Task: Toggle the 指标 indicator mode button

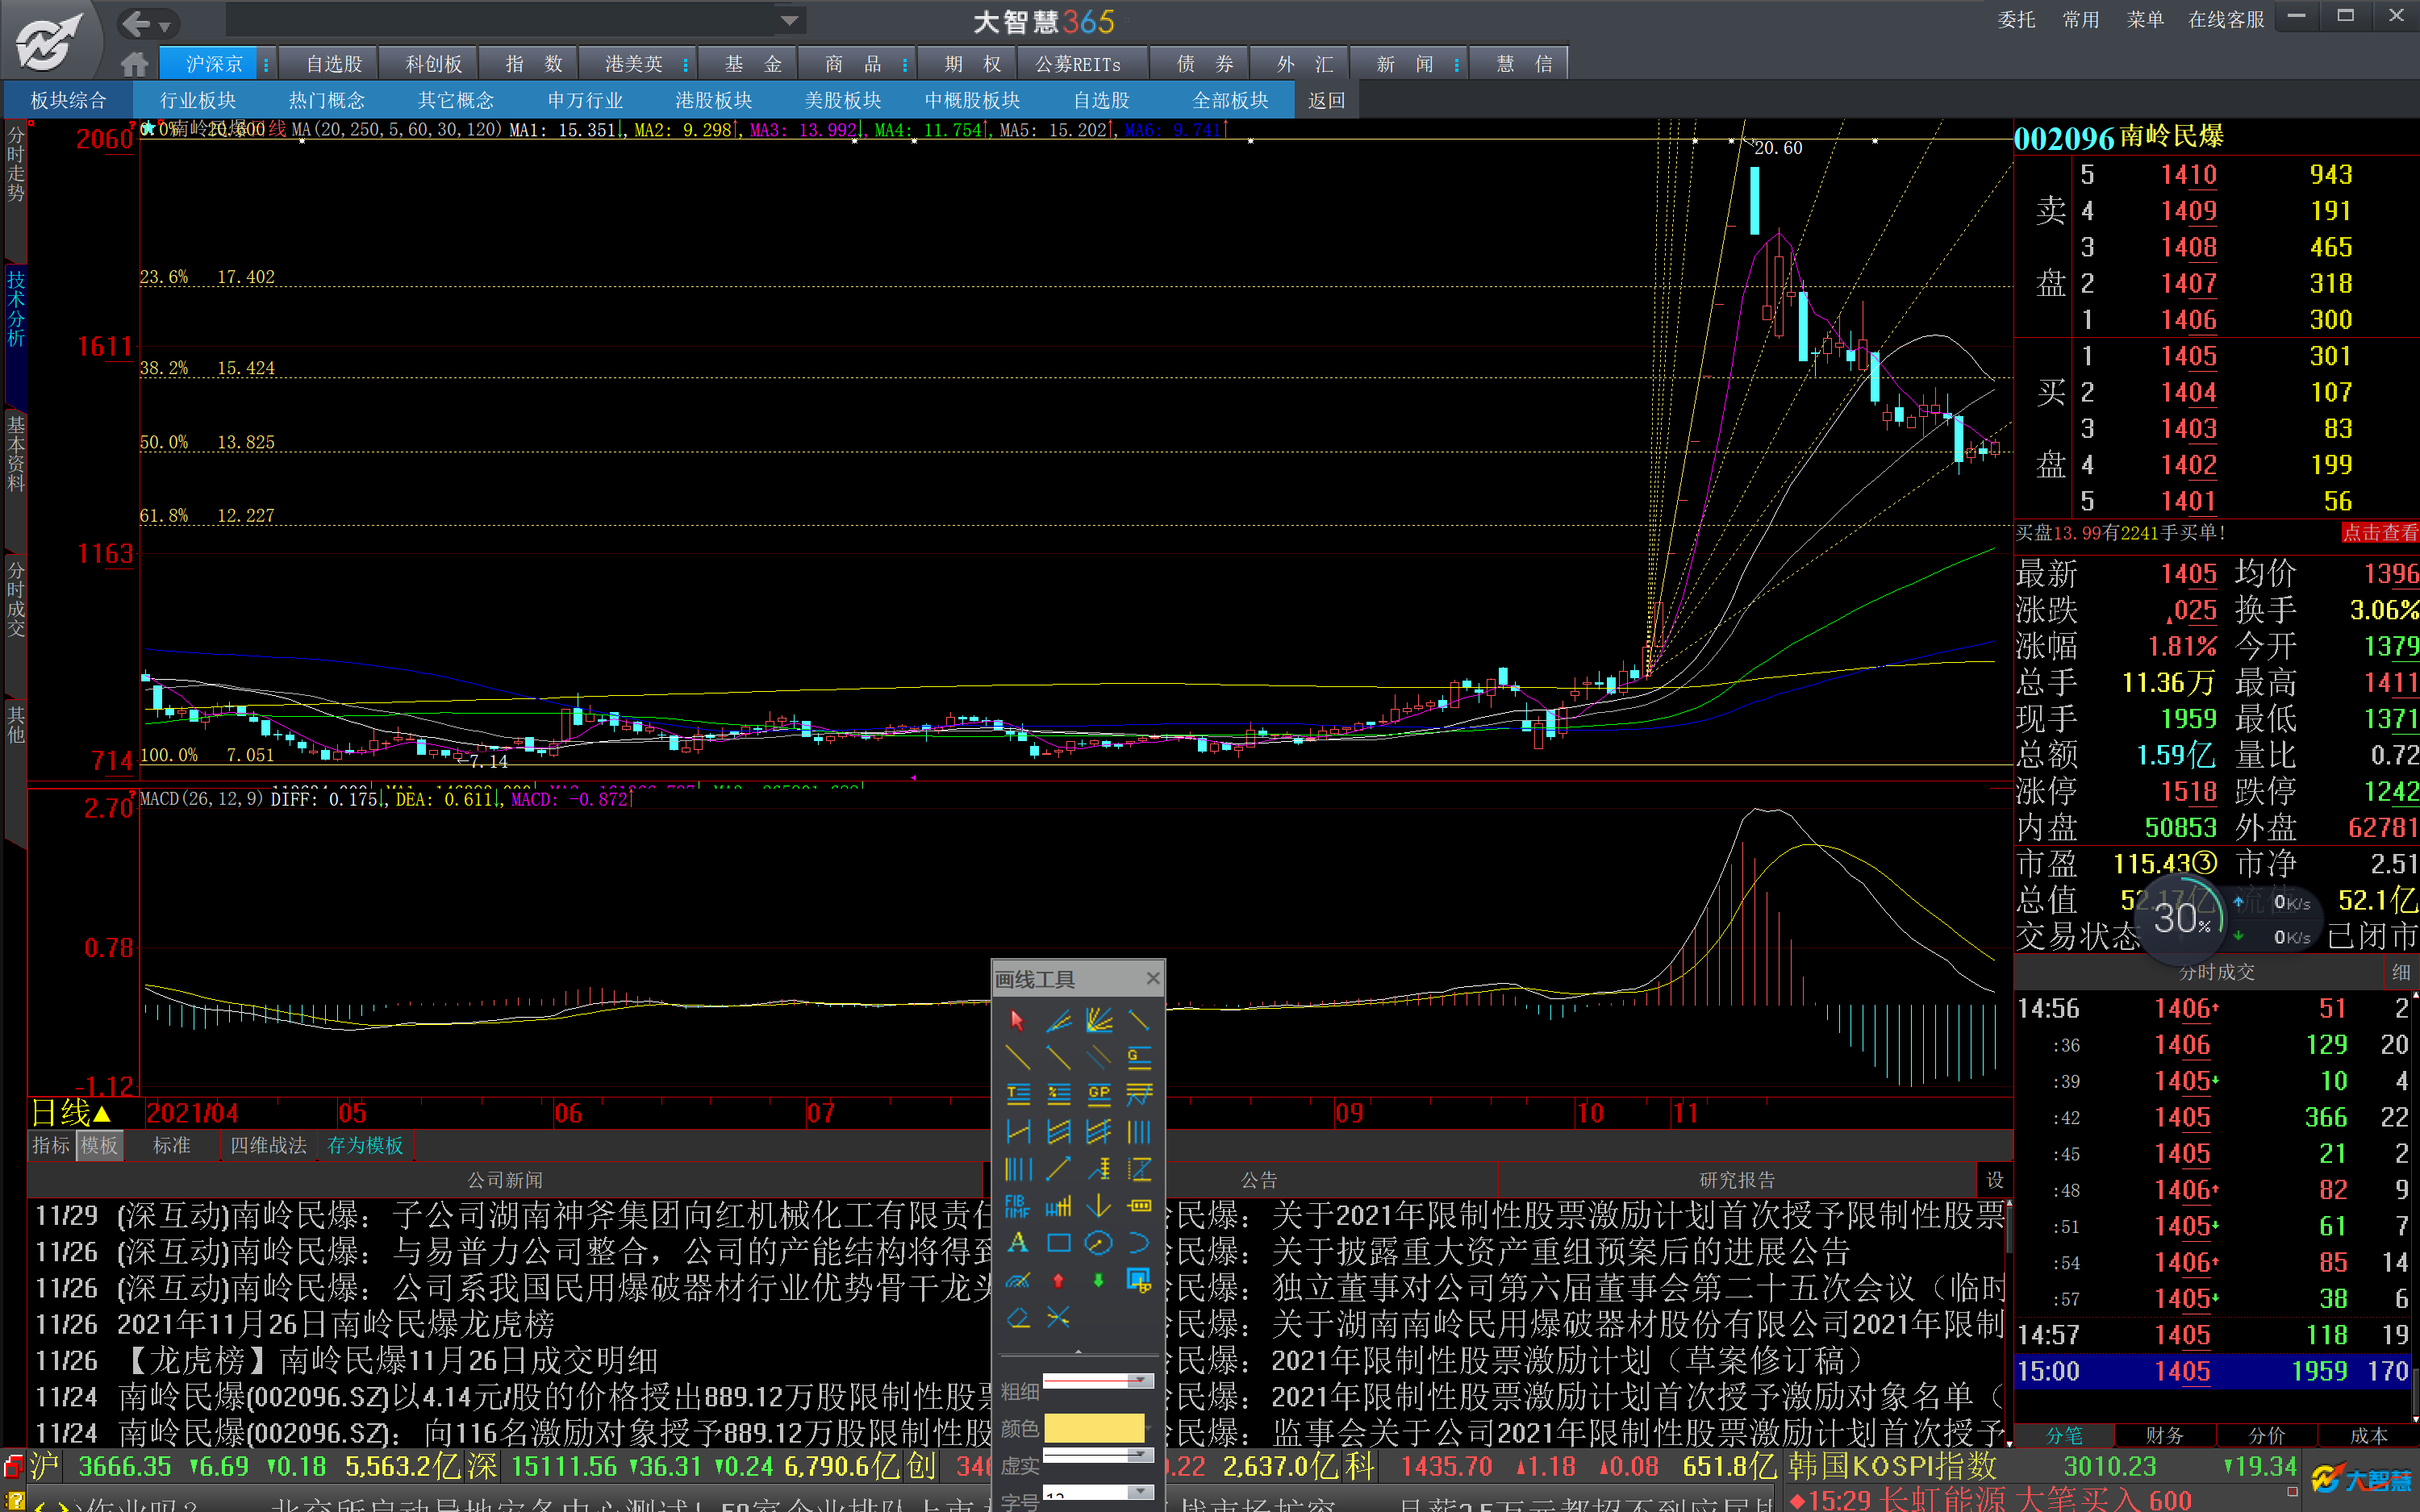Action: 51,1145
